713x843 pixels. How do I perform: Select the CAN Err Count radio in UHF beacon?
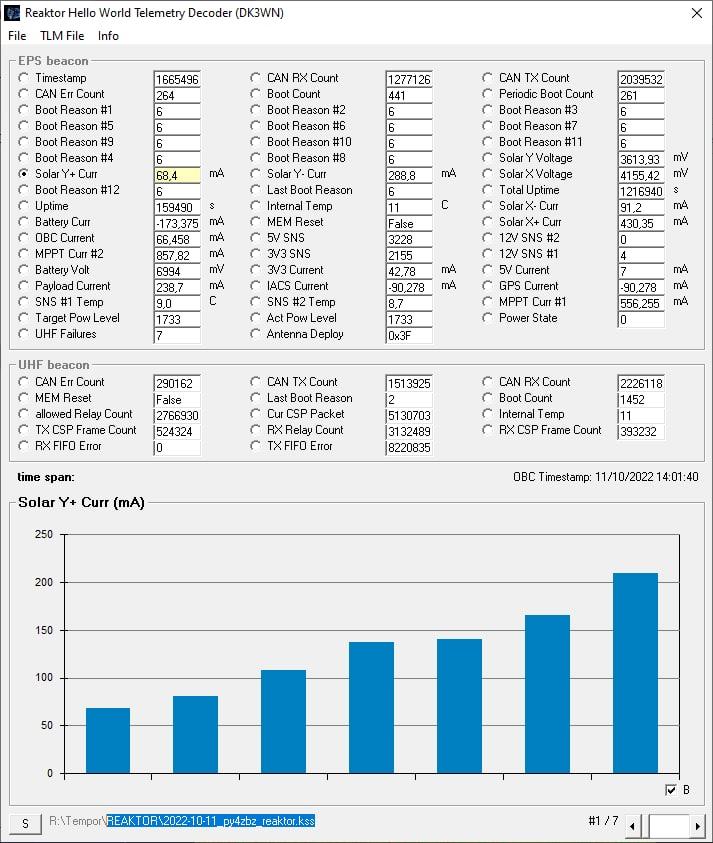point(24,382)
